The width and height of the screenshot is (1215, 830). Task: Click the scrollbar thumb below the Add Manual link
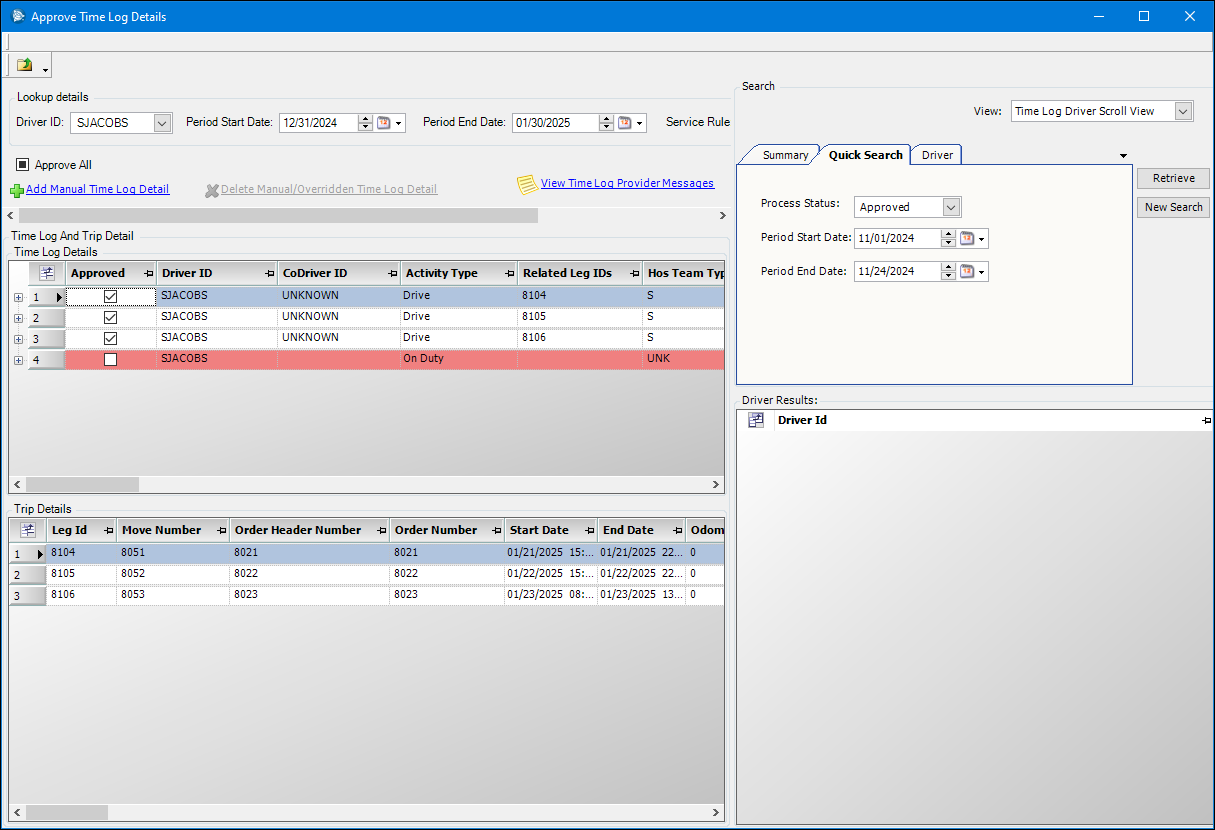tap(278, 215)
